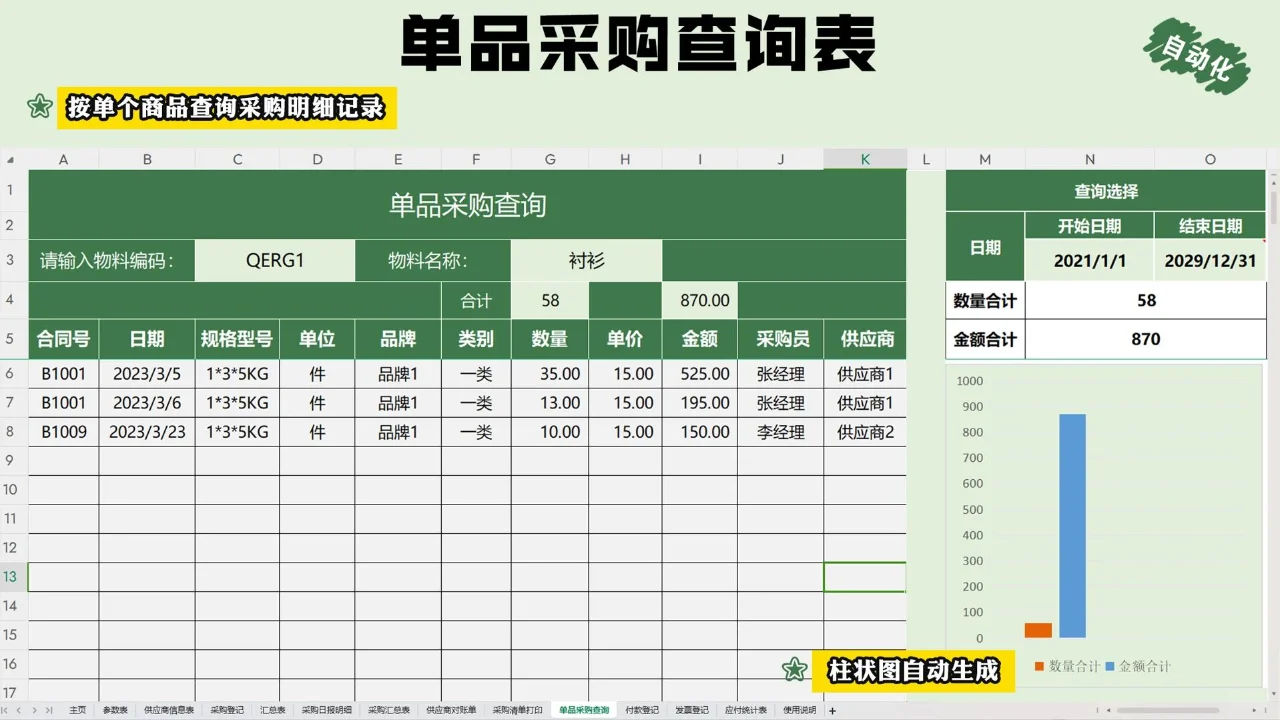The width and height of the screenshot is (1280, 720).
Task: Click the first-sheet navigation arrow
Action: point(7,709)
